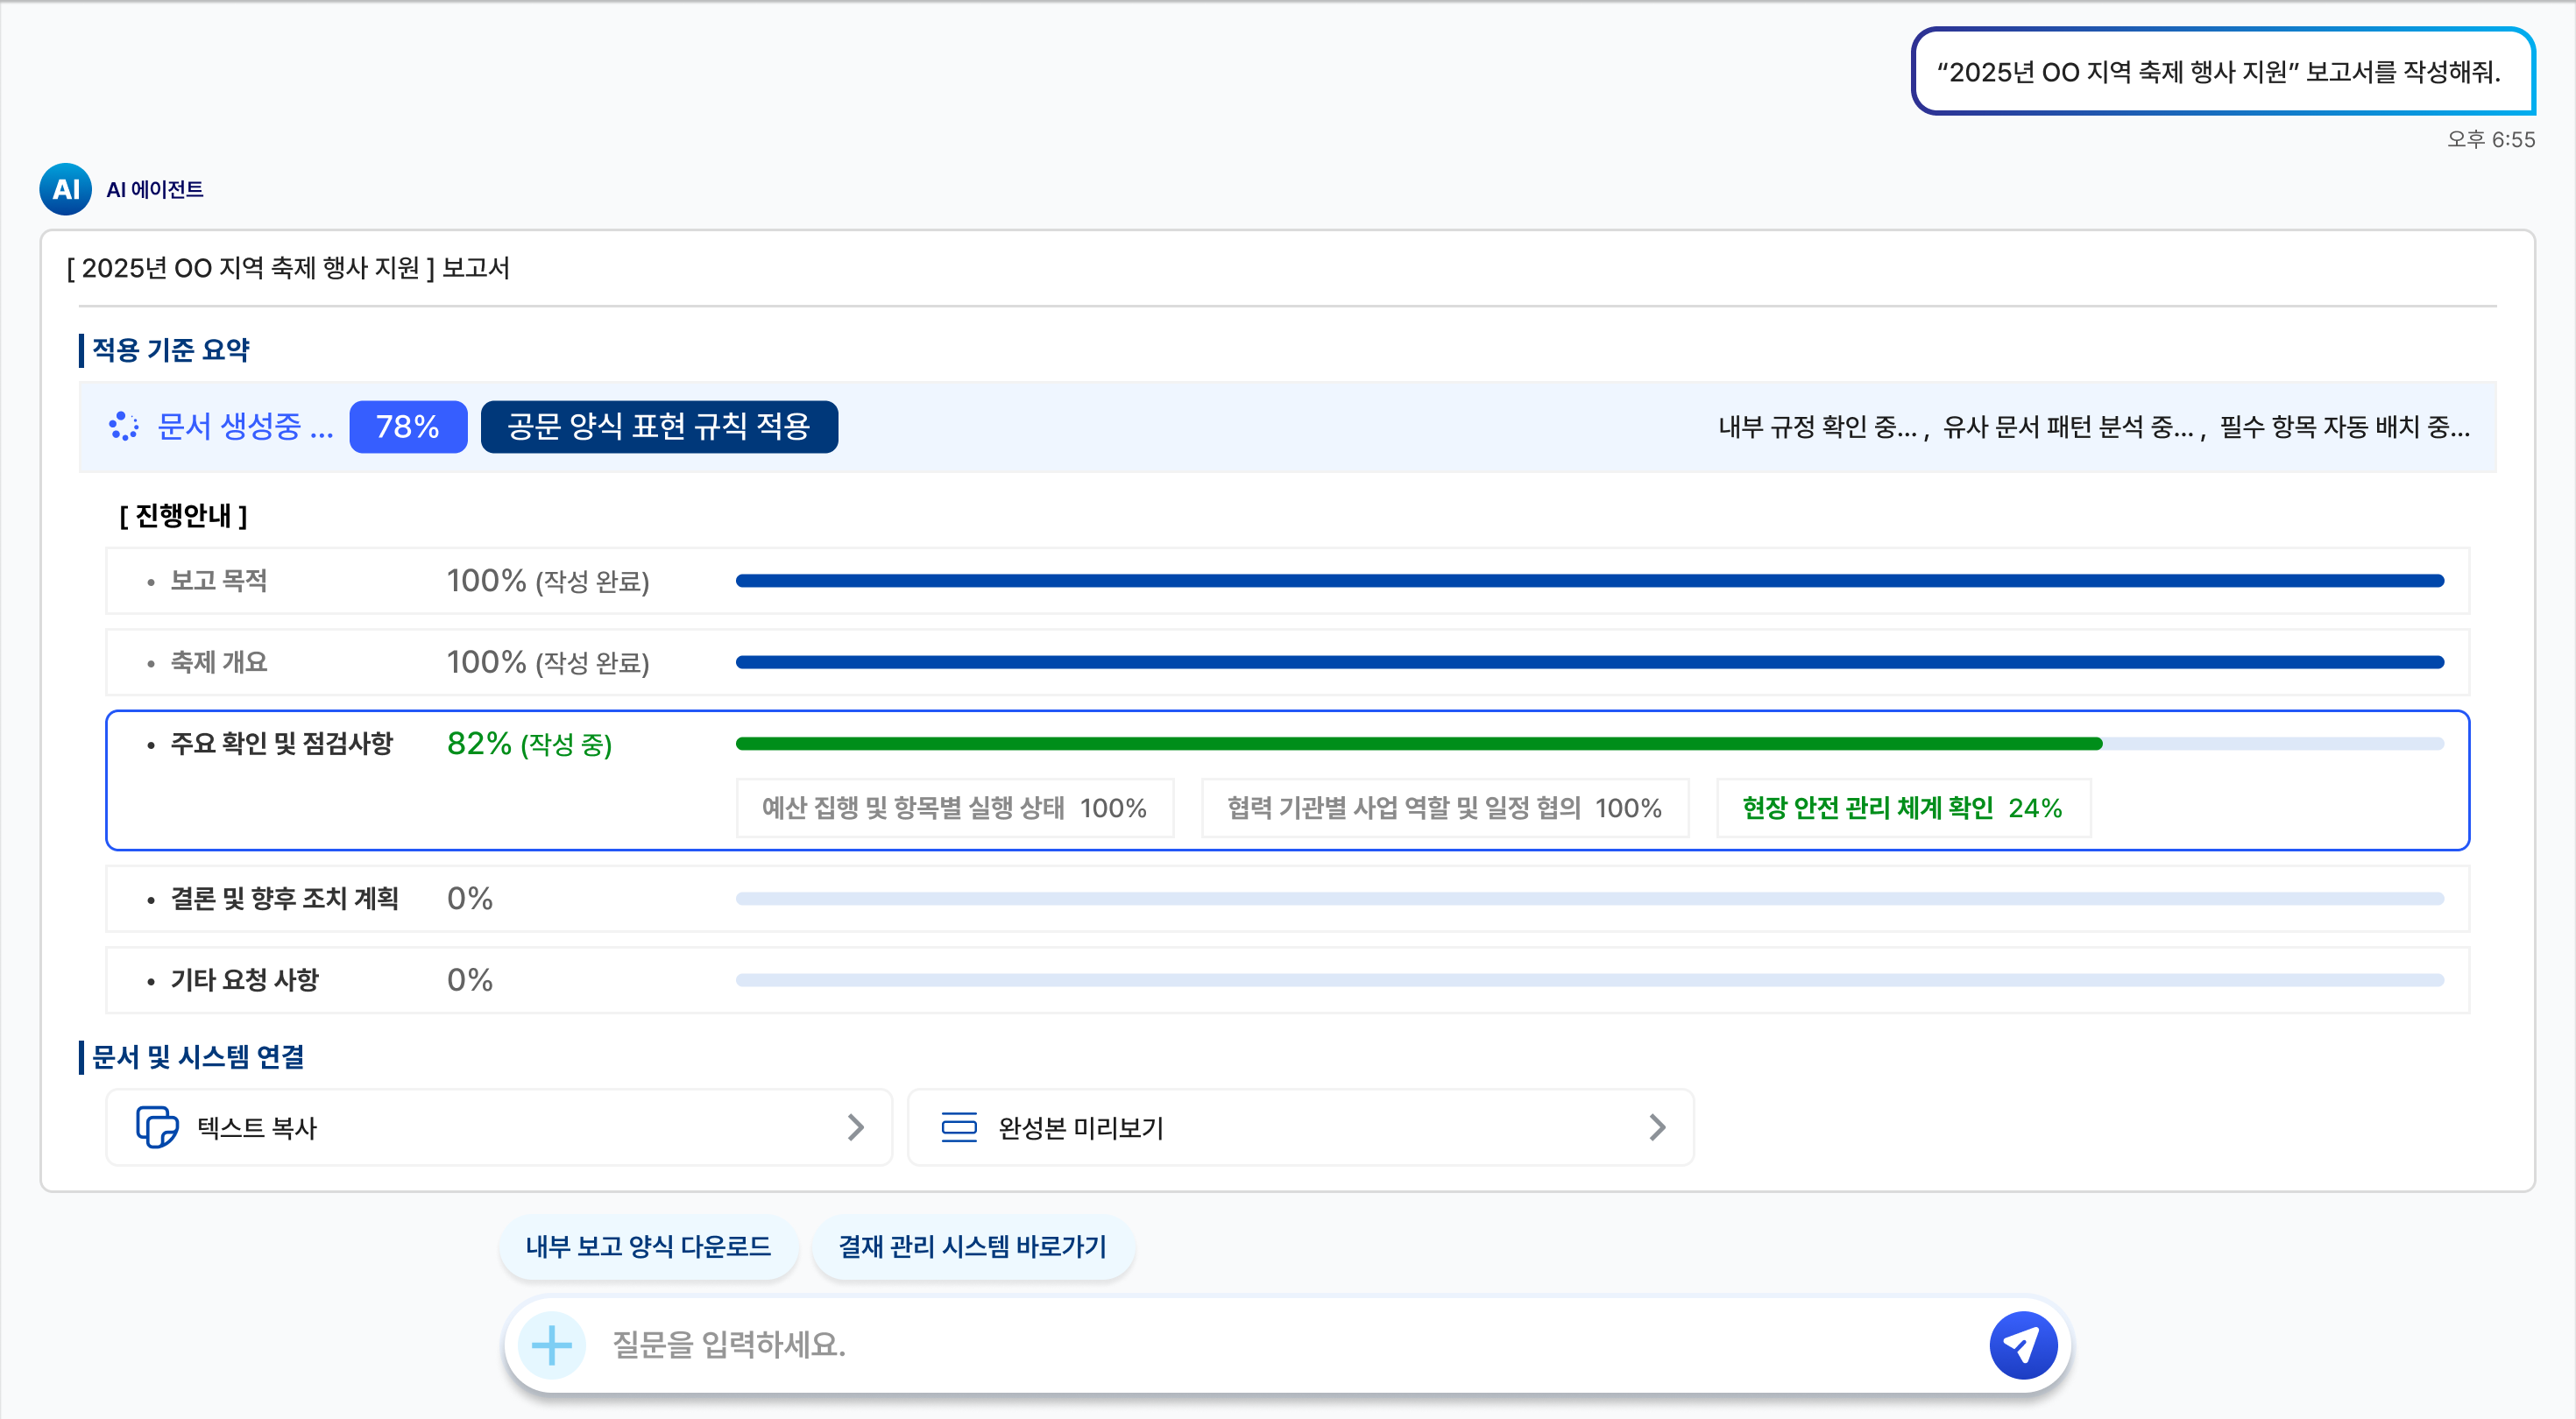2576x1419 pixels.
Task: Select the 예산 집행 및 항목별 실행 상태 chip
Action: click(955, 808)
